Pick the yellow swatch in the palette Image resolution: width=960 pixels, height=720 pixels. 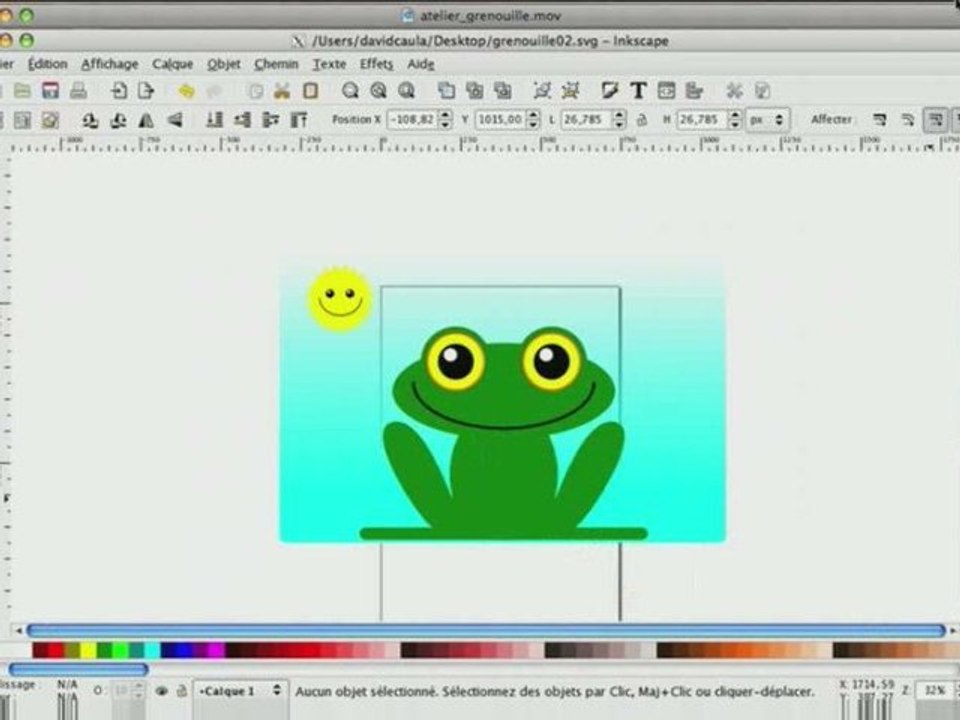point(89,650)
